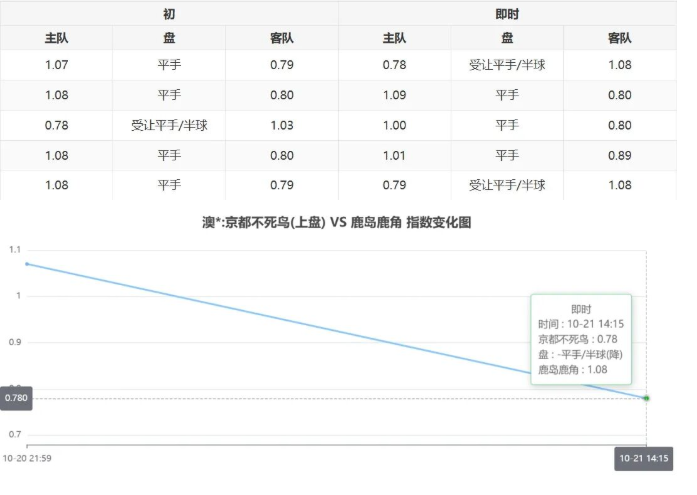
Task: Click the 1.00 live home odds cell
Action: coord(394,126)
